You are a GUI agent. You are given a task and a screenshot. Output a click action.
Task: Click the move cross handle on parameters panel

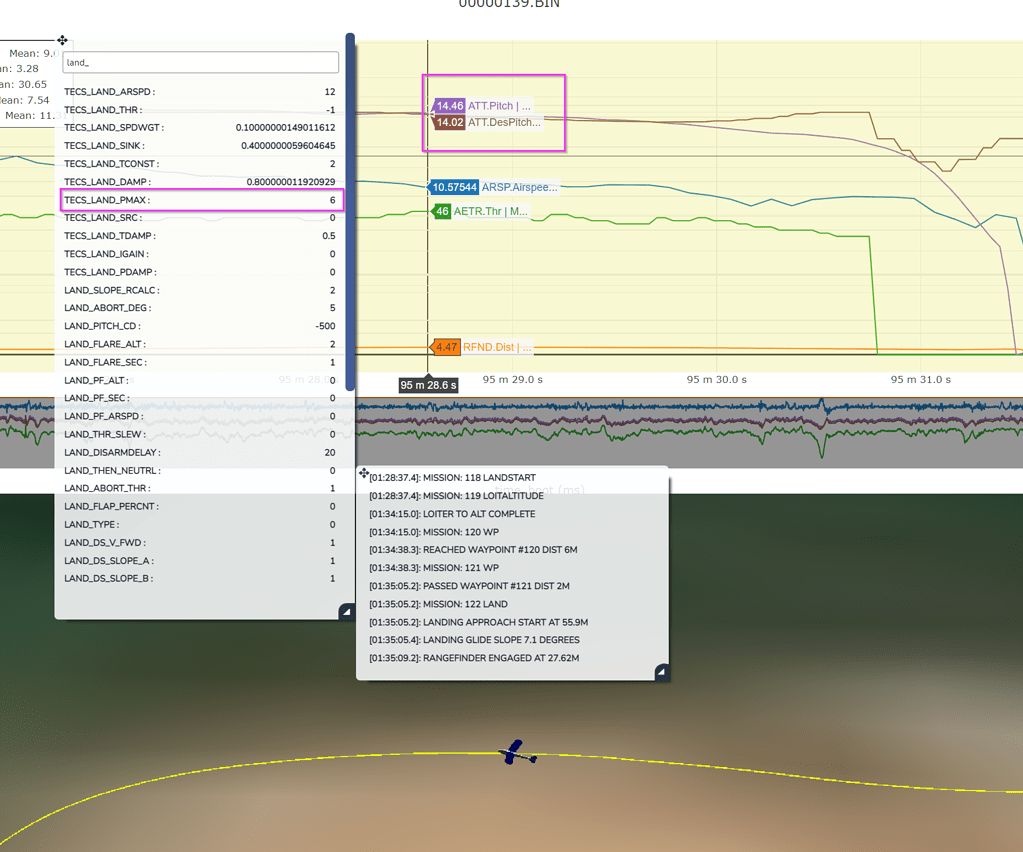(62, 41)
